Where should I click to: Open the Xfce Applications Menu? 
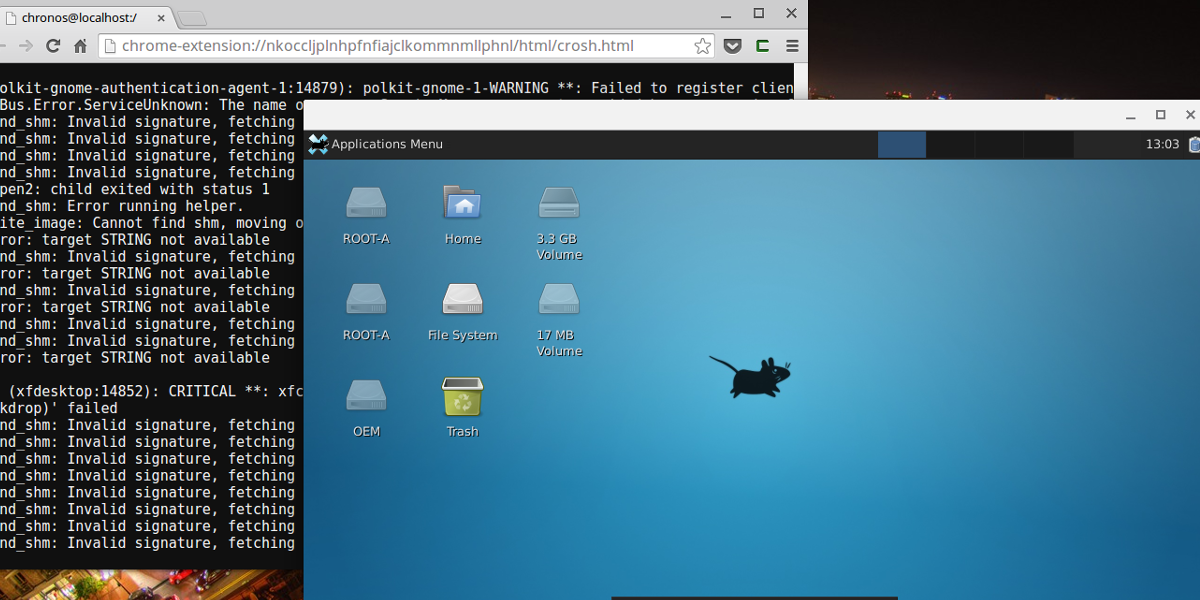point(376,144)
